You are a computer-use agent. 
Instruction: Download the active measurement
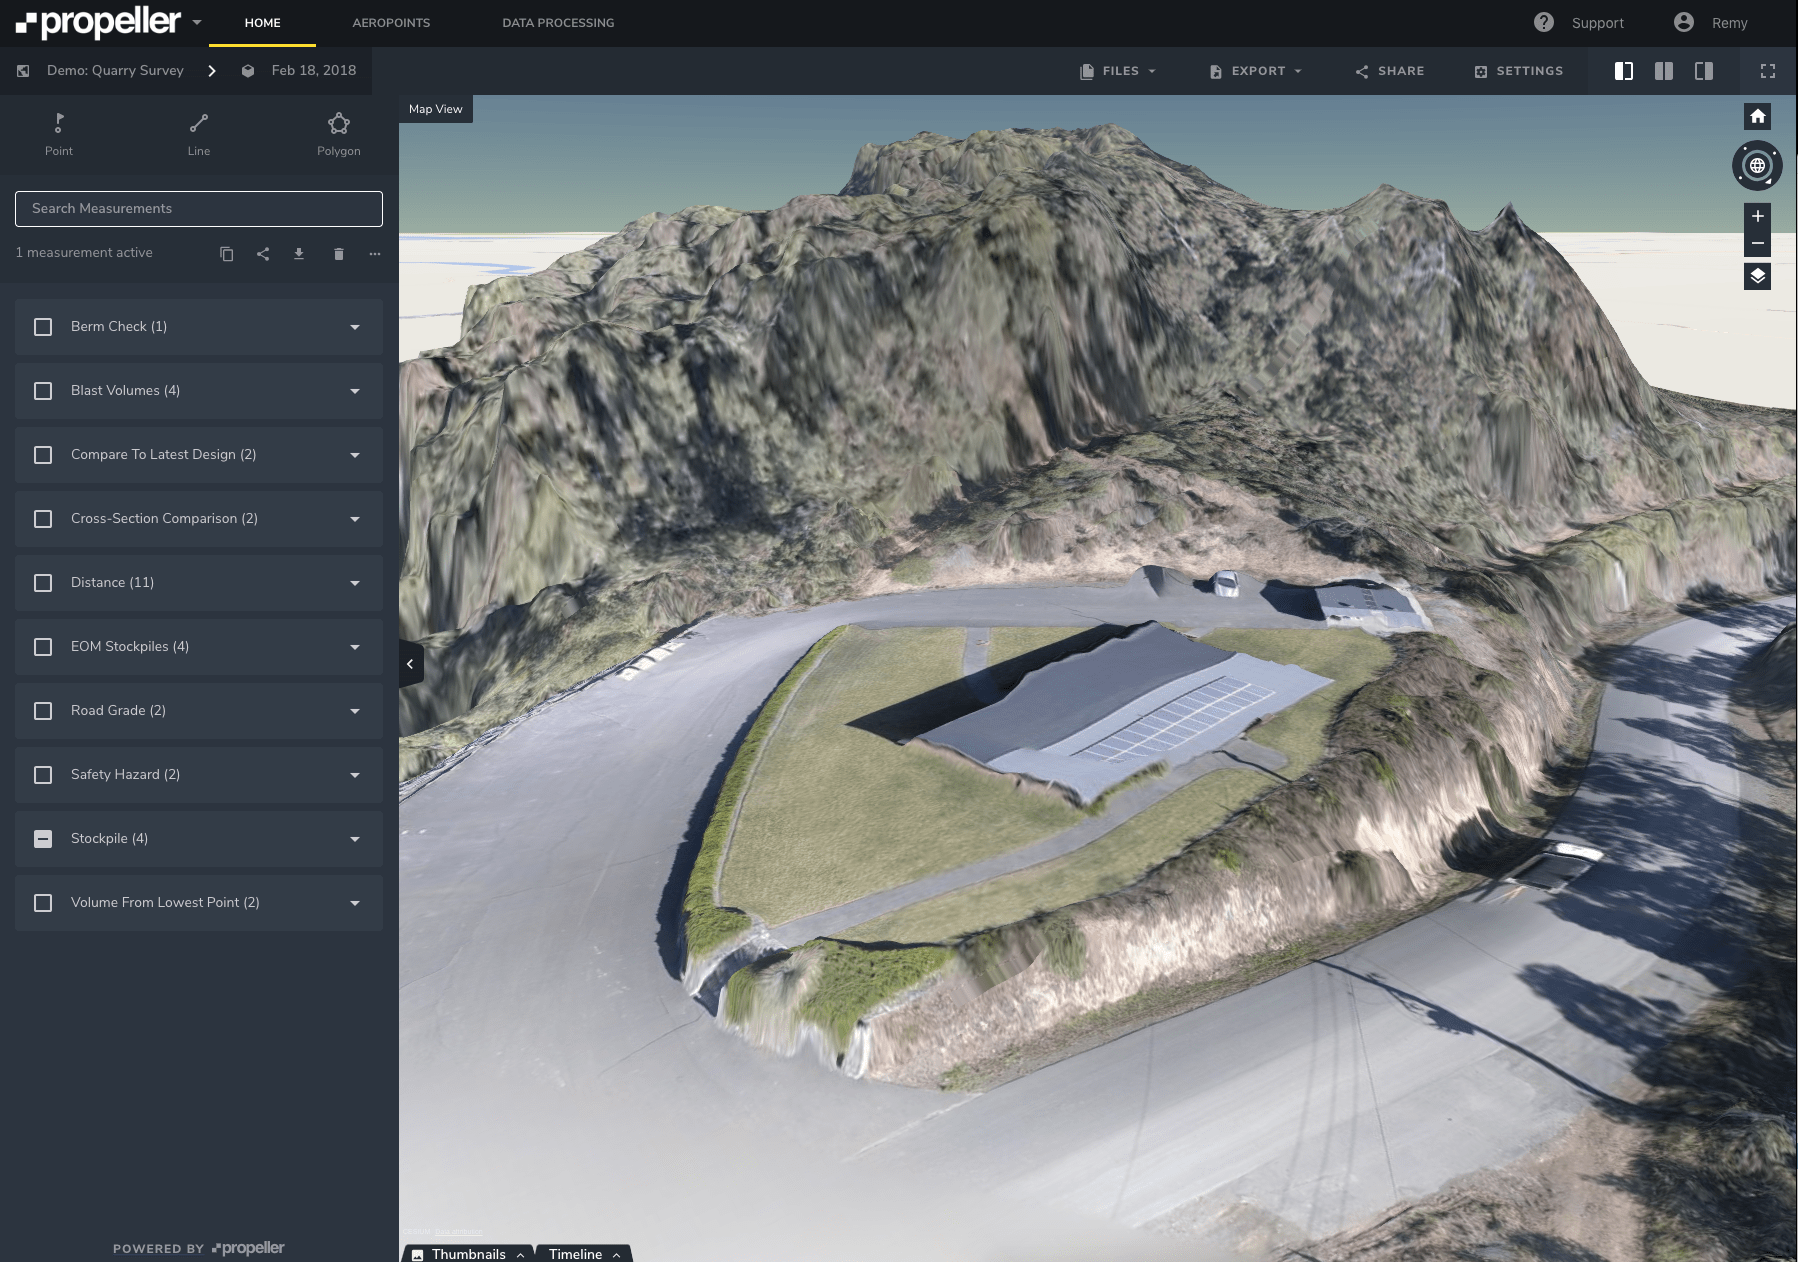pyautogui.click(x=299, y=253)
